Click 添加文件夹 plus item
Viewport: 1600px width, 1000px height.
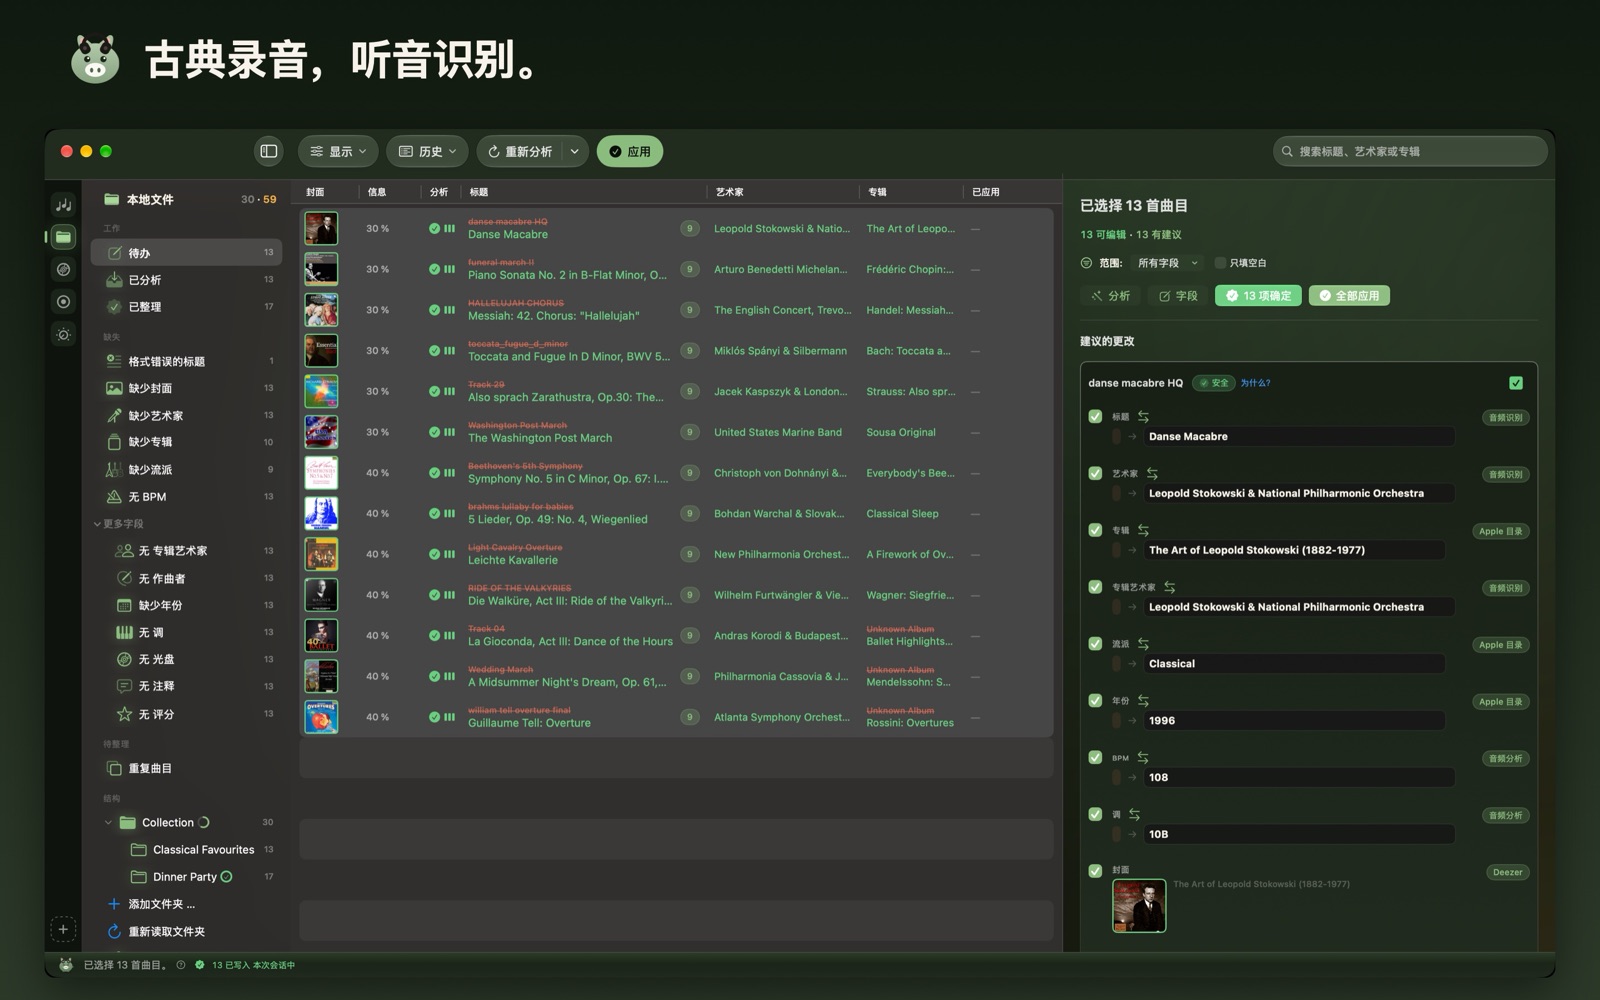point(152,904)
